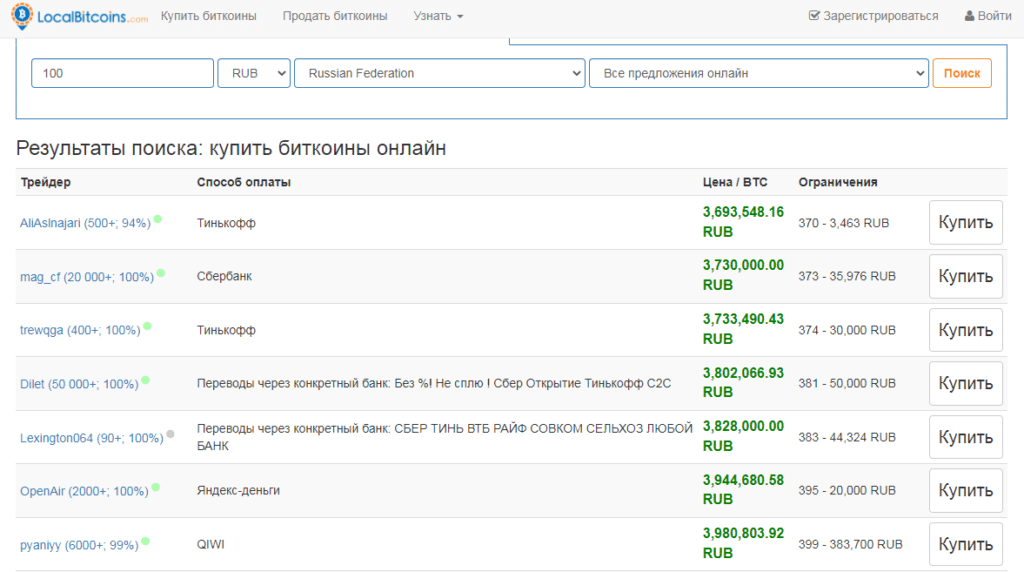Viewport: 1024px width, 572px height.
Task: Click the Войти login link
Action: coord(988,16)
